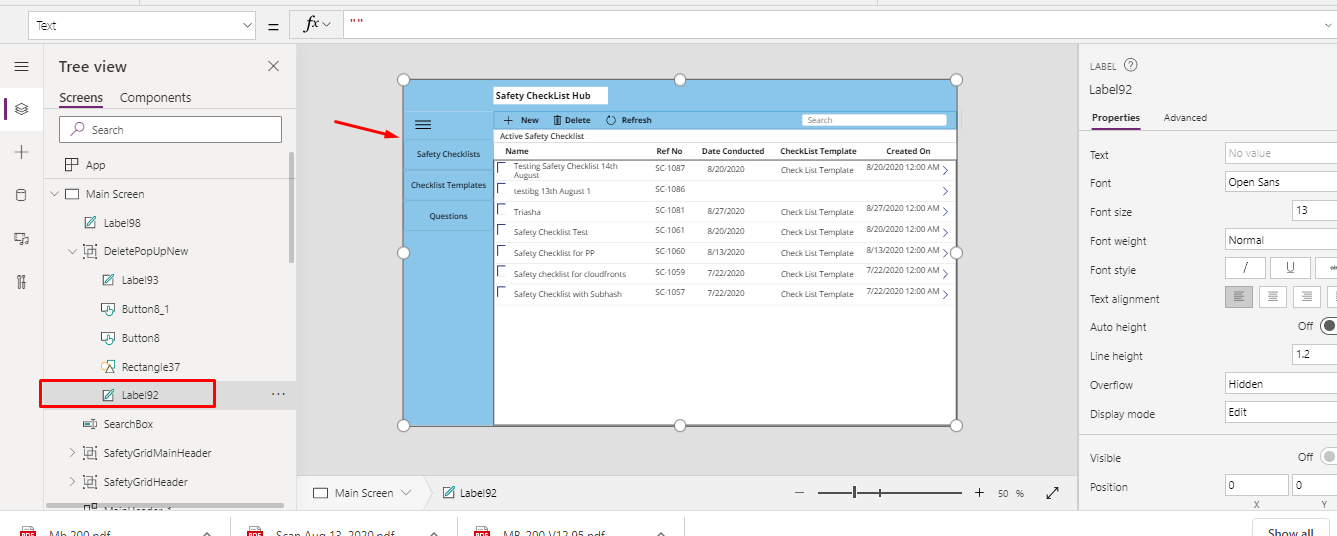The image size is (1337, 536).
Task: Collapse the DeletePopUpNew tree group
Action: click(72, 252)
